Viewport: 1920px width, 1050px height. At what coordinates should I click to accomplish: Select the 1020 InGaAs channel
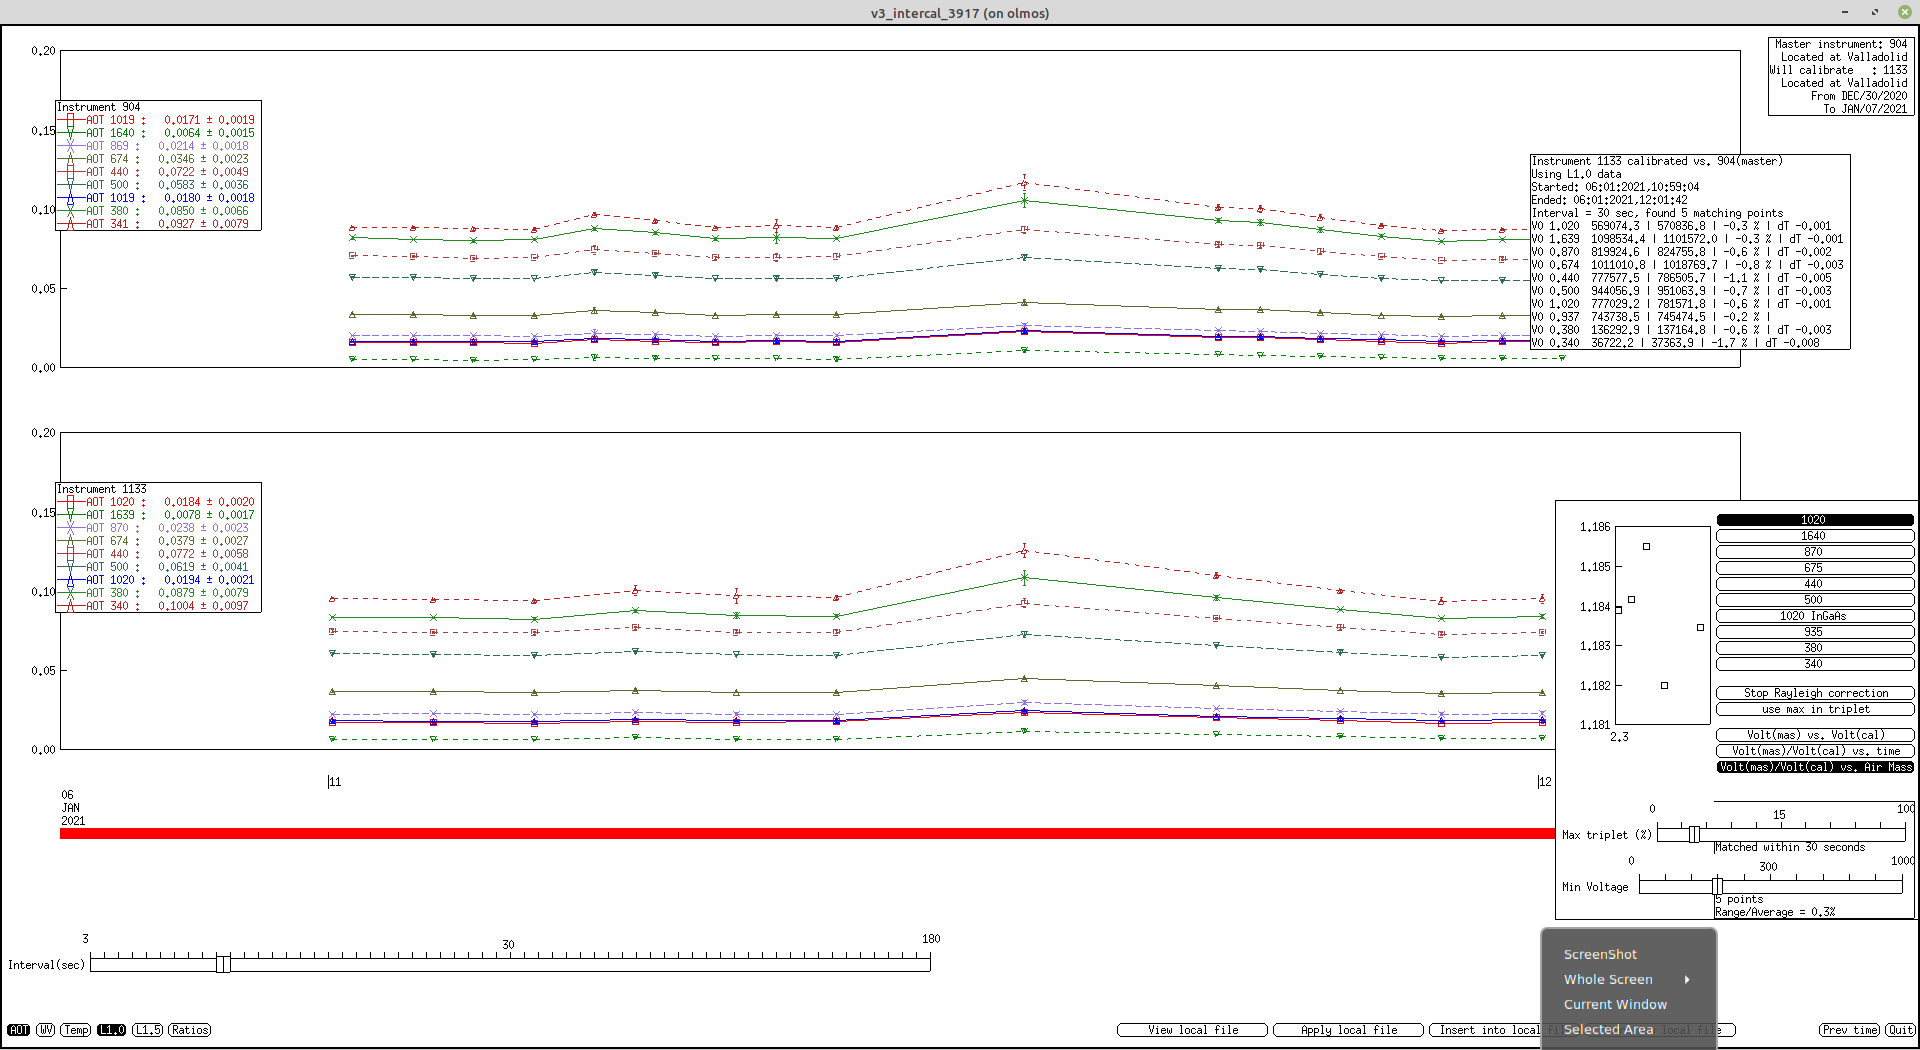(1815, 616)
